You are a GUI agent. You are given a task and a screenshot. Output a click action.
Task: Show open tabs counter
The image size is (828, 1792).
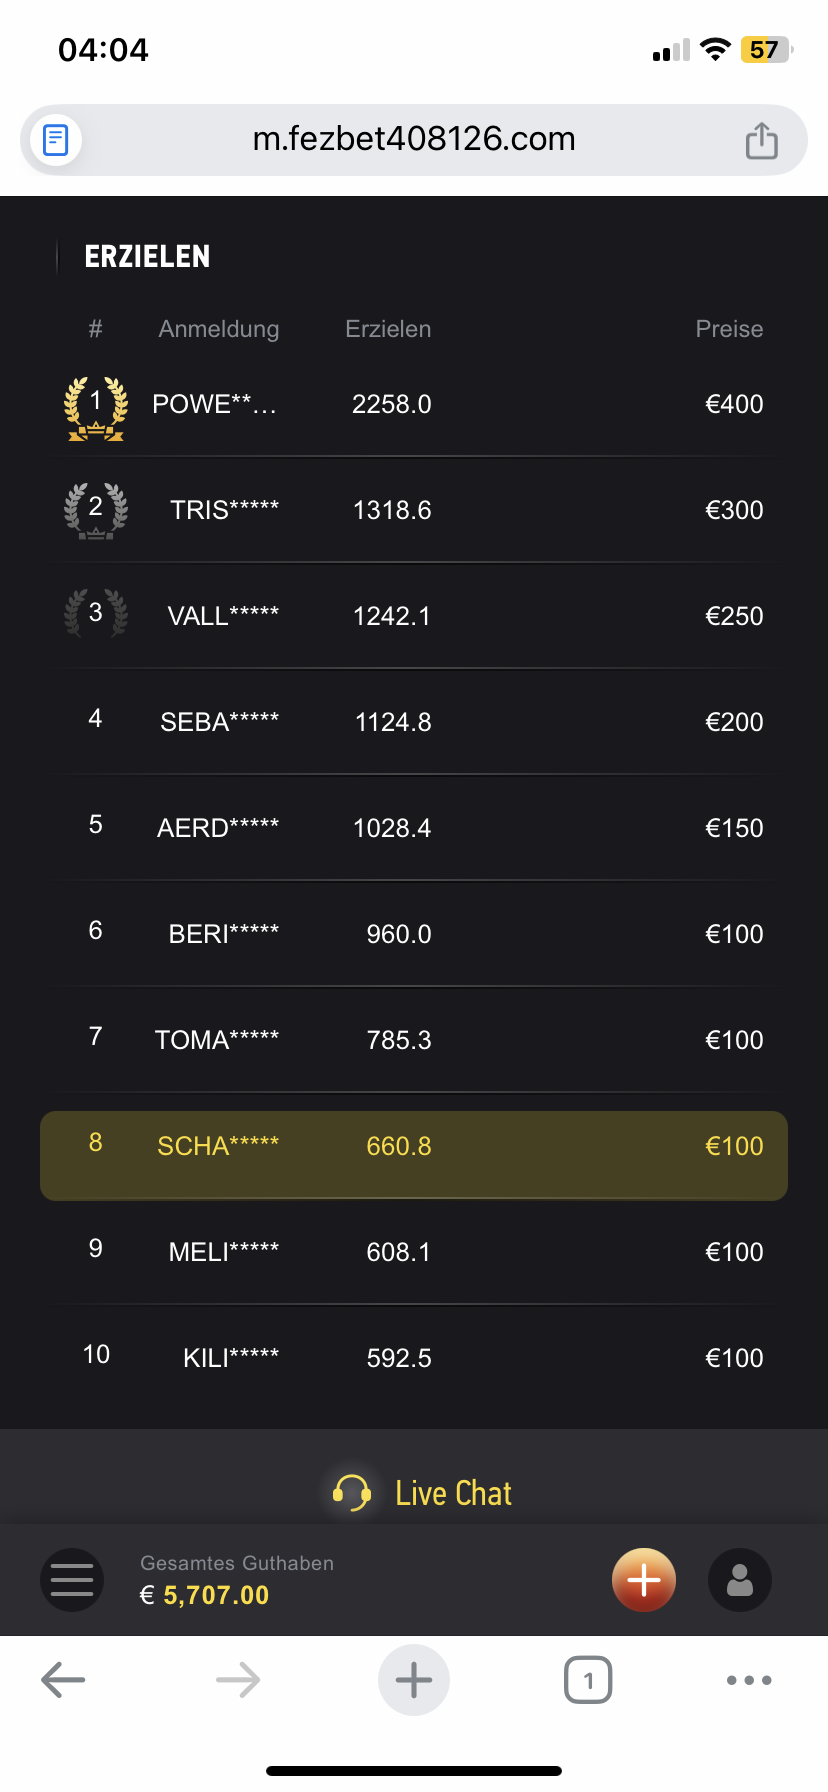click(588, 1680)
